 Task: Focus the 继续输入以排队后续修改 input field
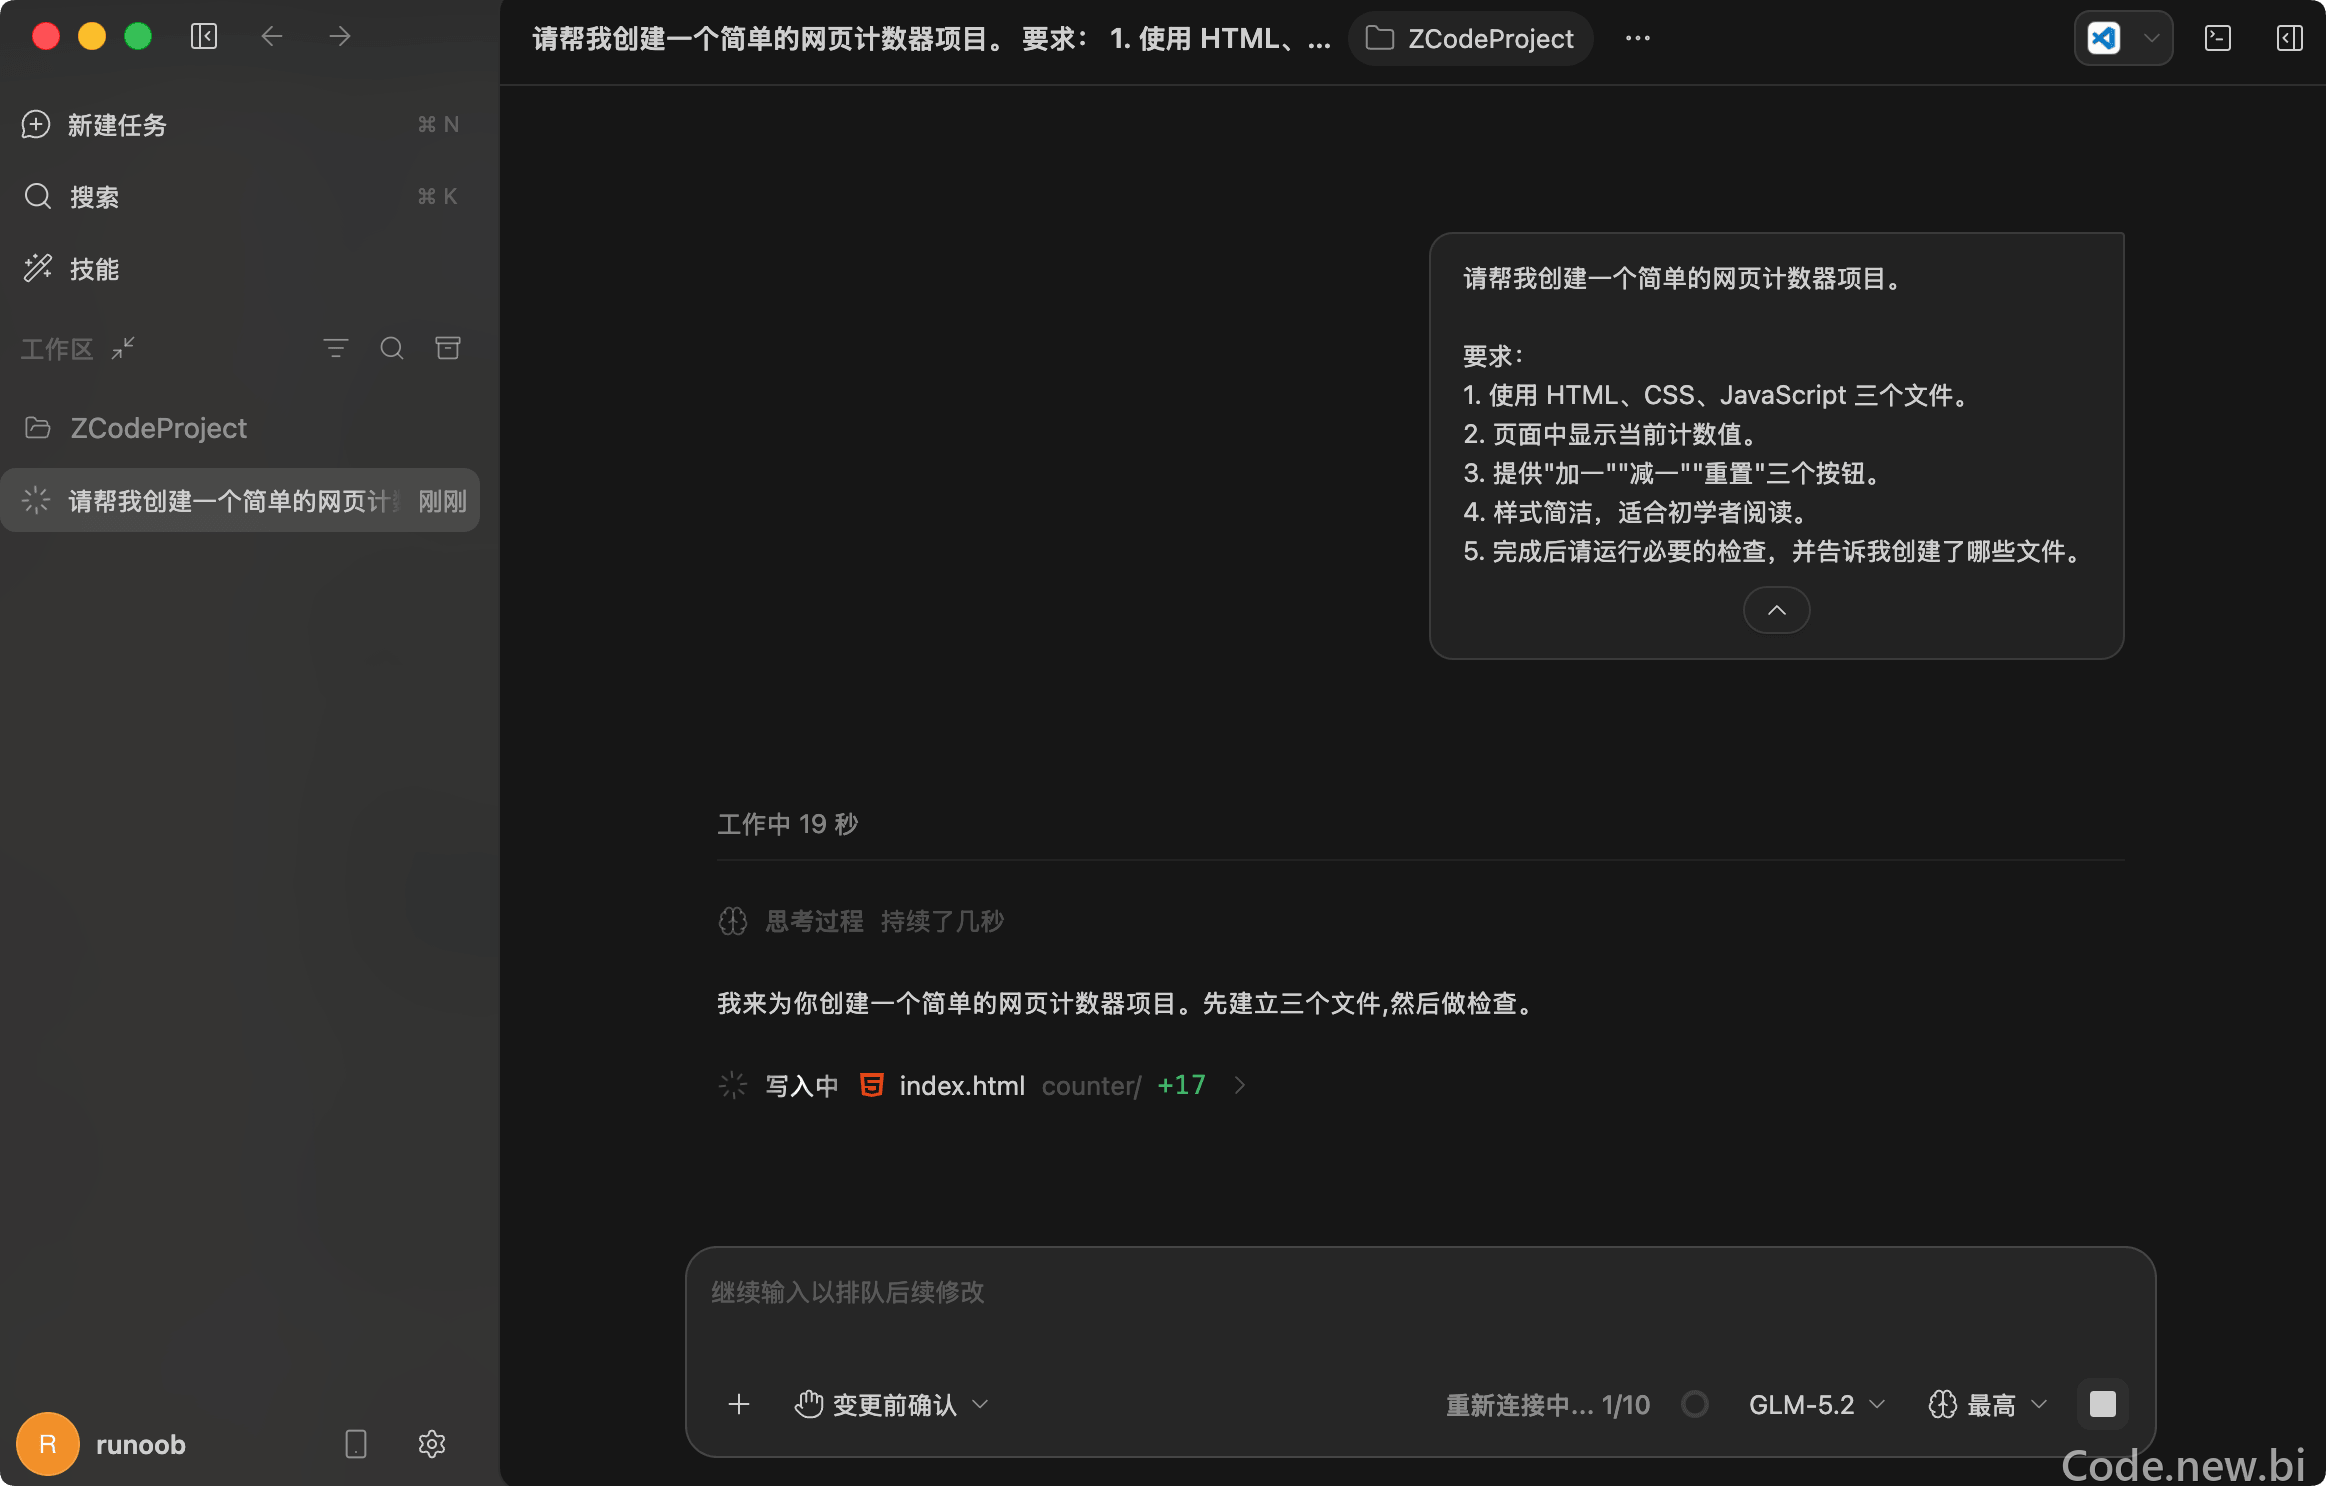tap(1420, 1292)
